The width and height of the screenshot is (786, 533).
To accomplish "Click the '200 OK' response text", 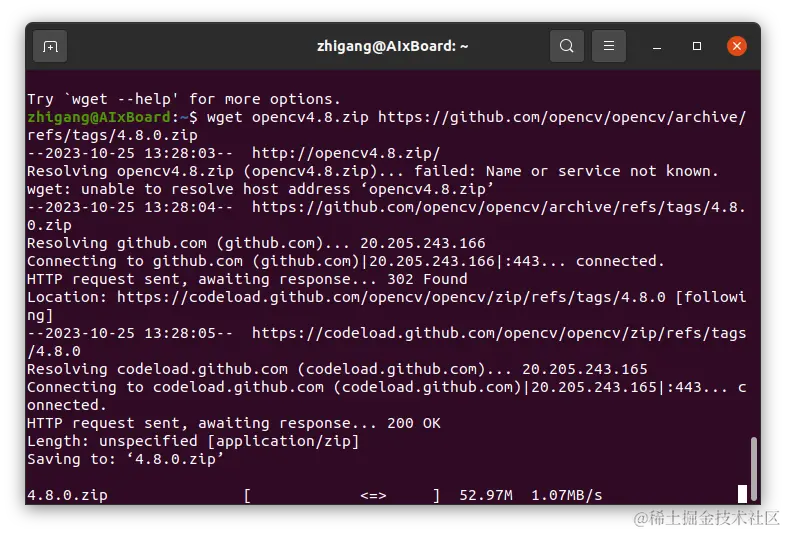I will pos(414,424).
